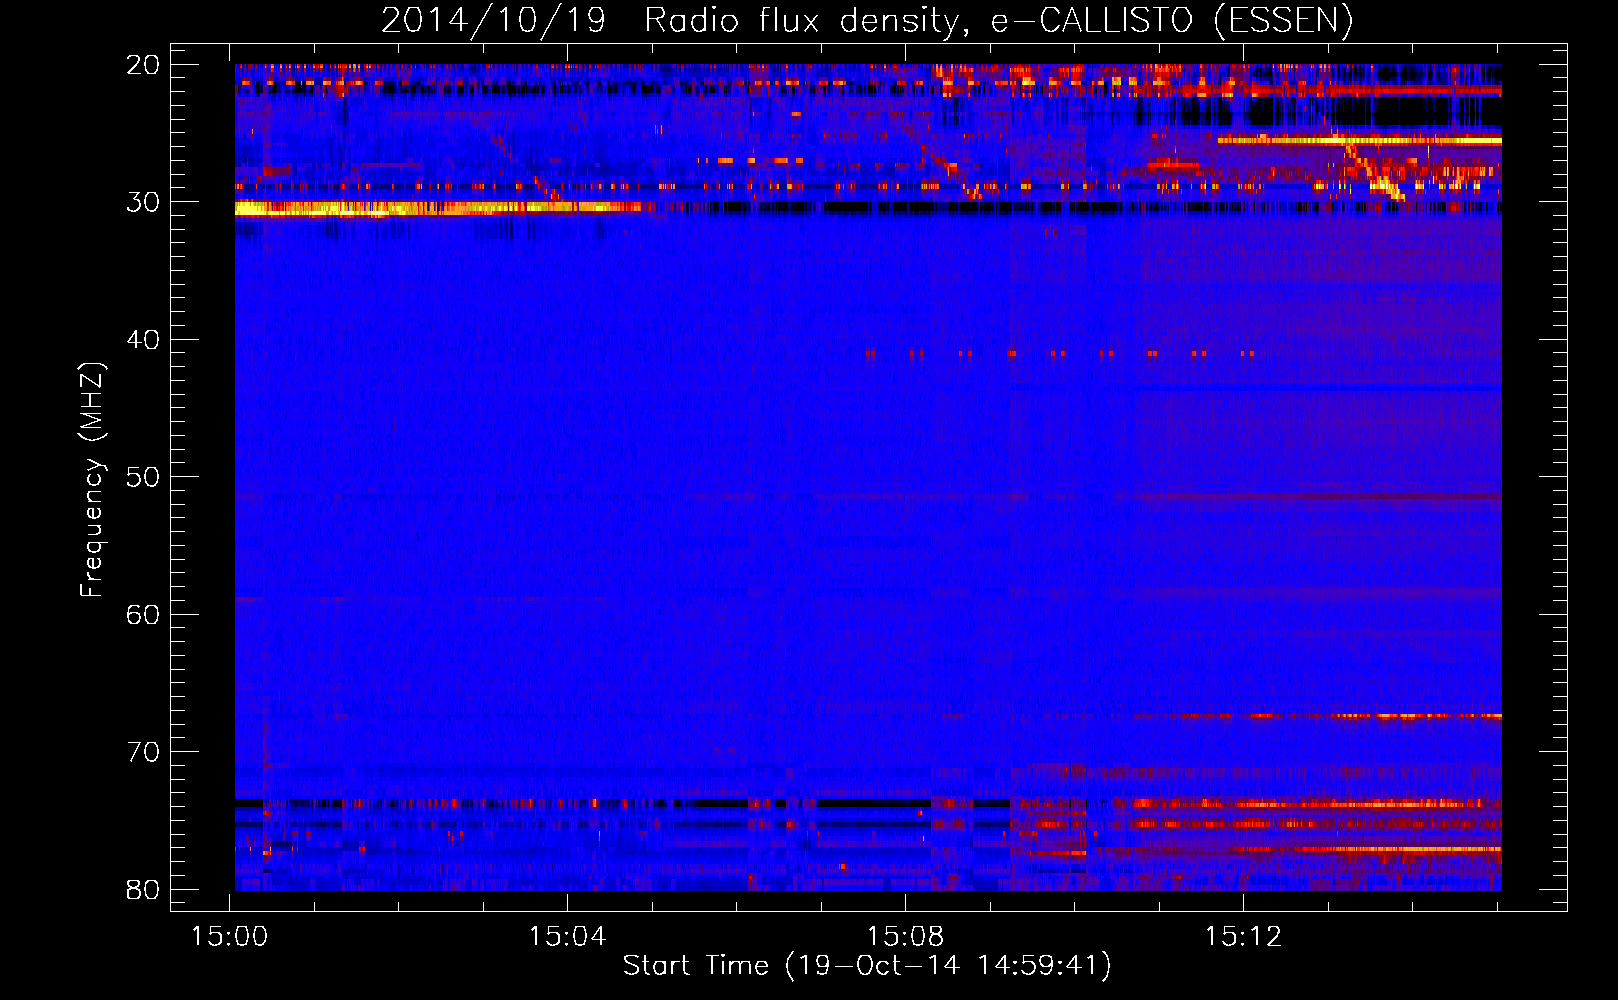The width and height of the screenshot is (1618, 1000).
Task: Click the 15:00 time tick label
Action: 230,937
